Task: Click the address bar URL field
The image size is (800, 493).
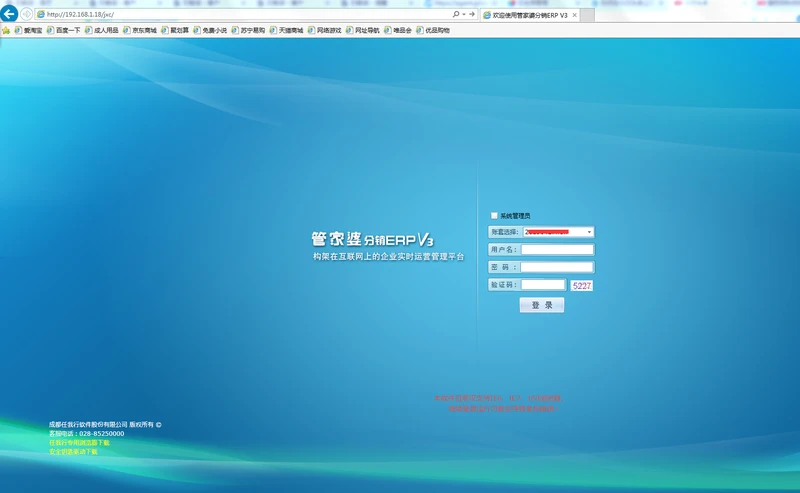Action: click(x=242, y=14)
